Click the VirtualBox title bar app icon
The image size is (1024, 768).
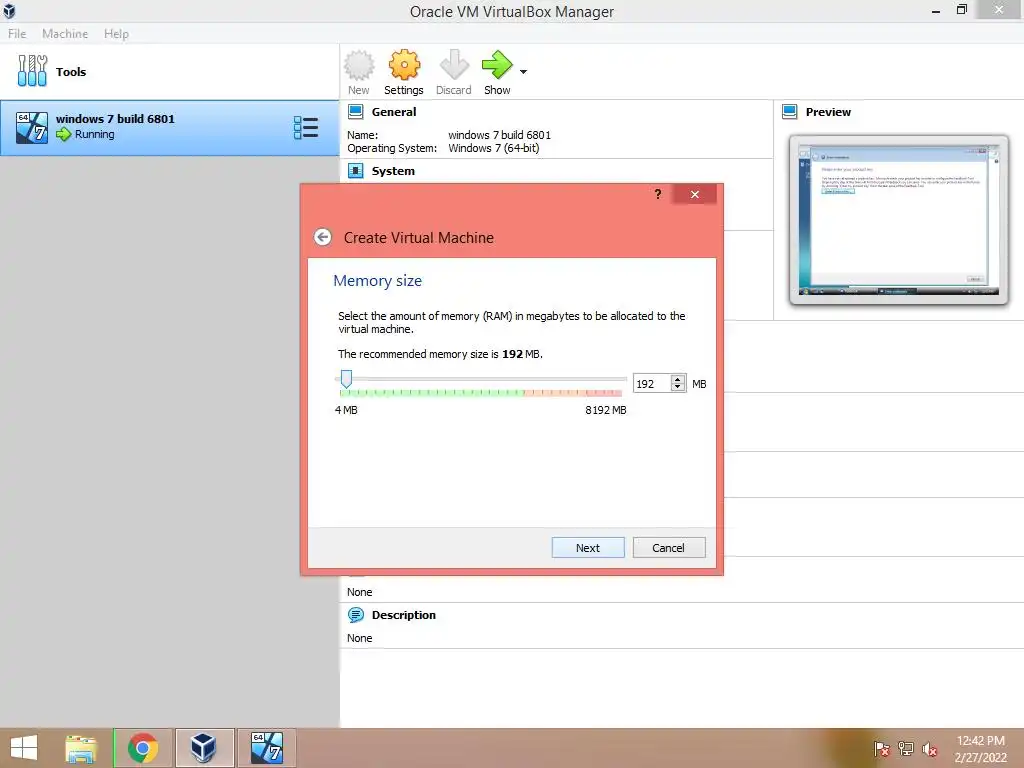click(x=9, y=10)
